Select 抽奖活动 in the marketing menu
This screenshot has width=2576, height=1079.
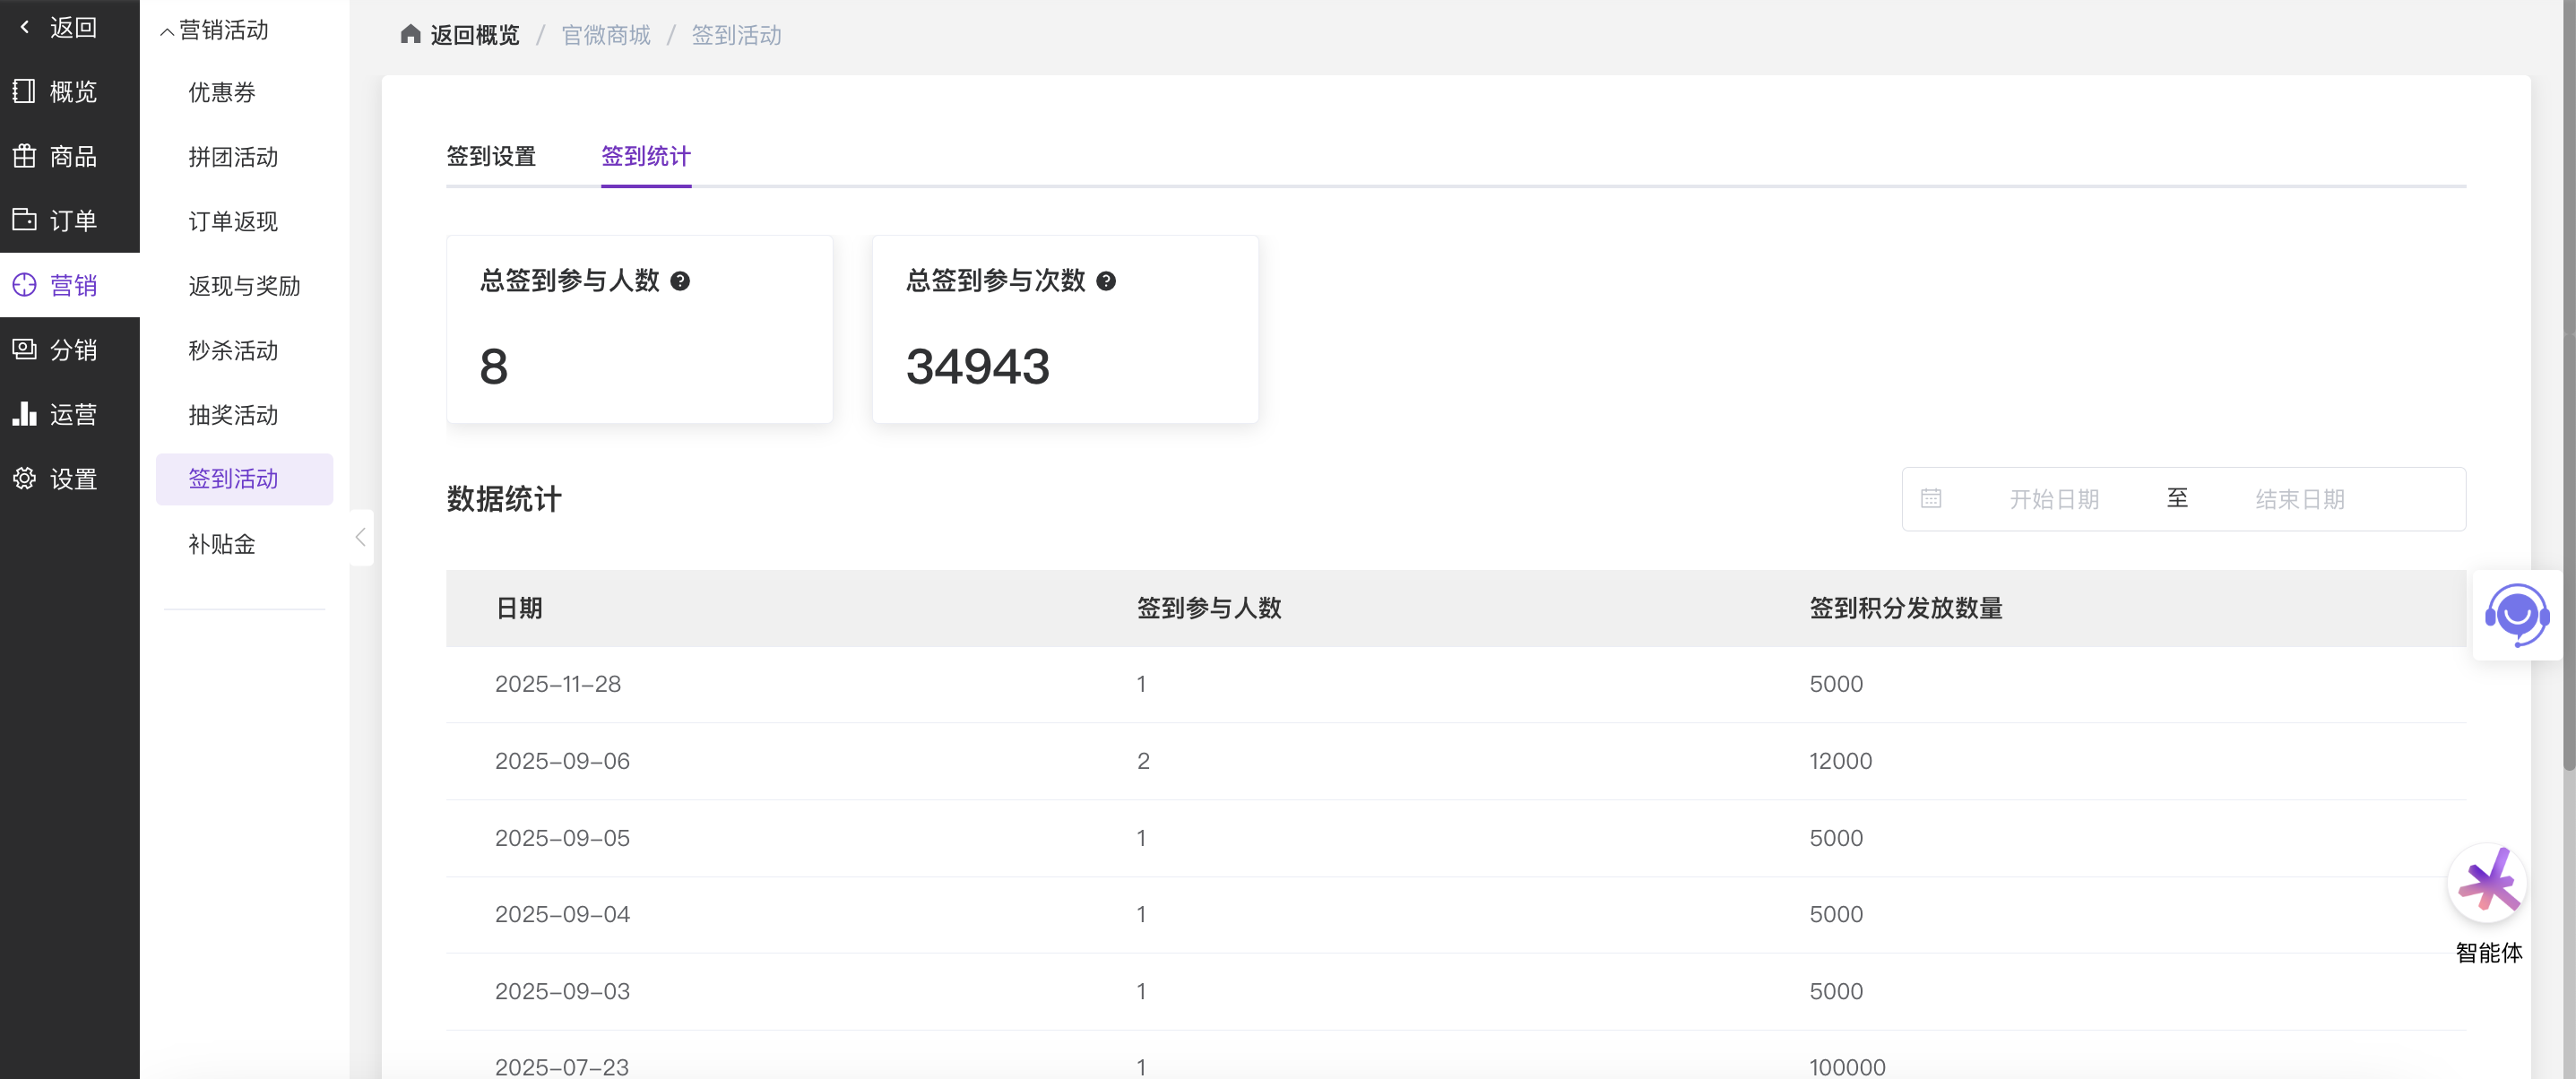click(x=233, y=414)
